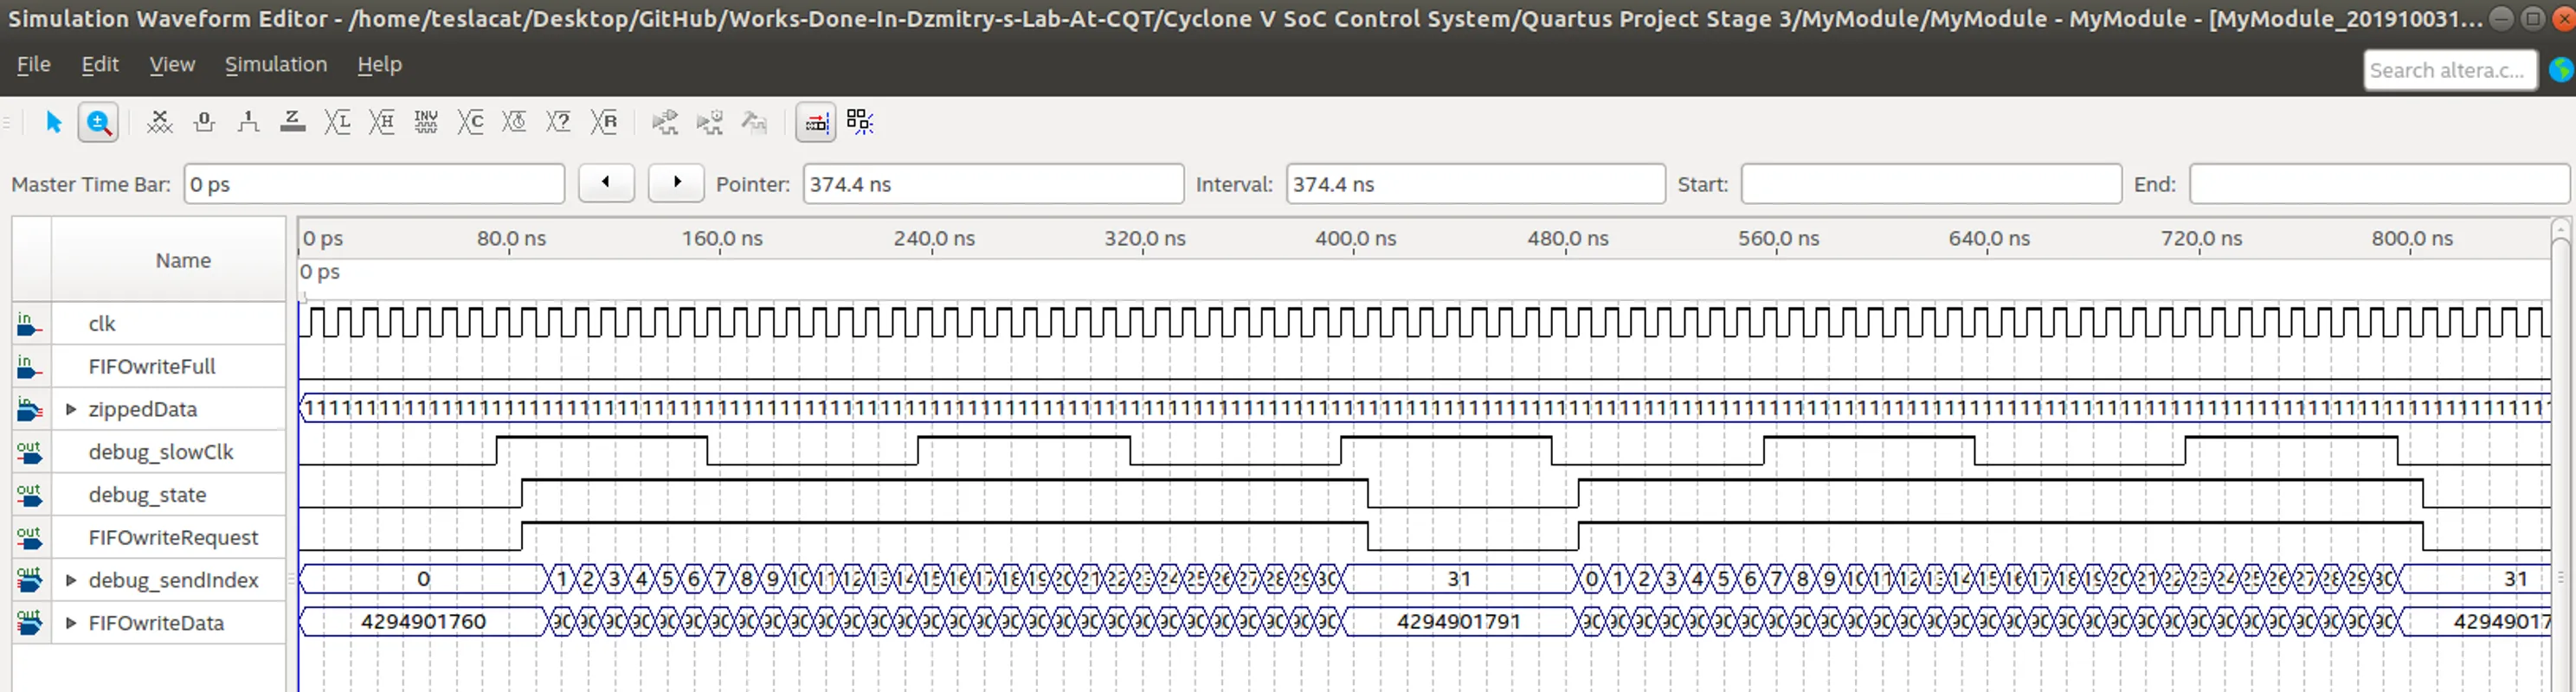Click the Start time field
Screen dimensions: 2576x692
[1931, 184]
